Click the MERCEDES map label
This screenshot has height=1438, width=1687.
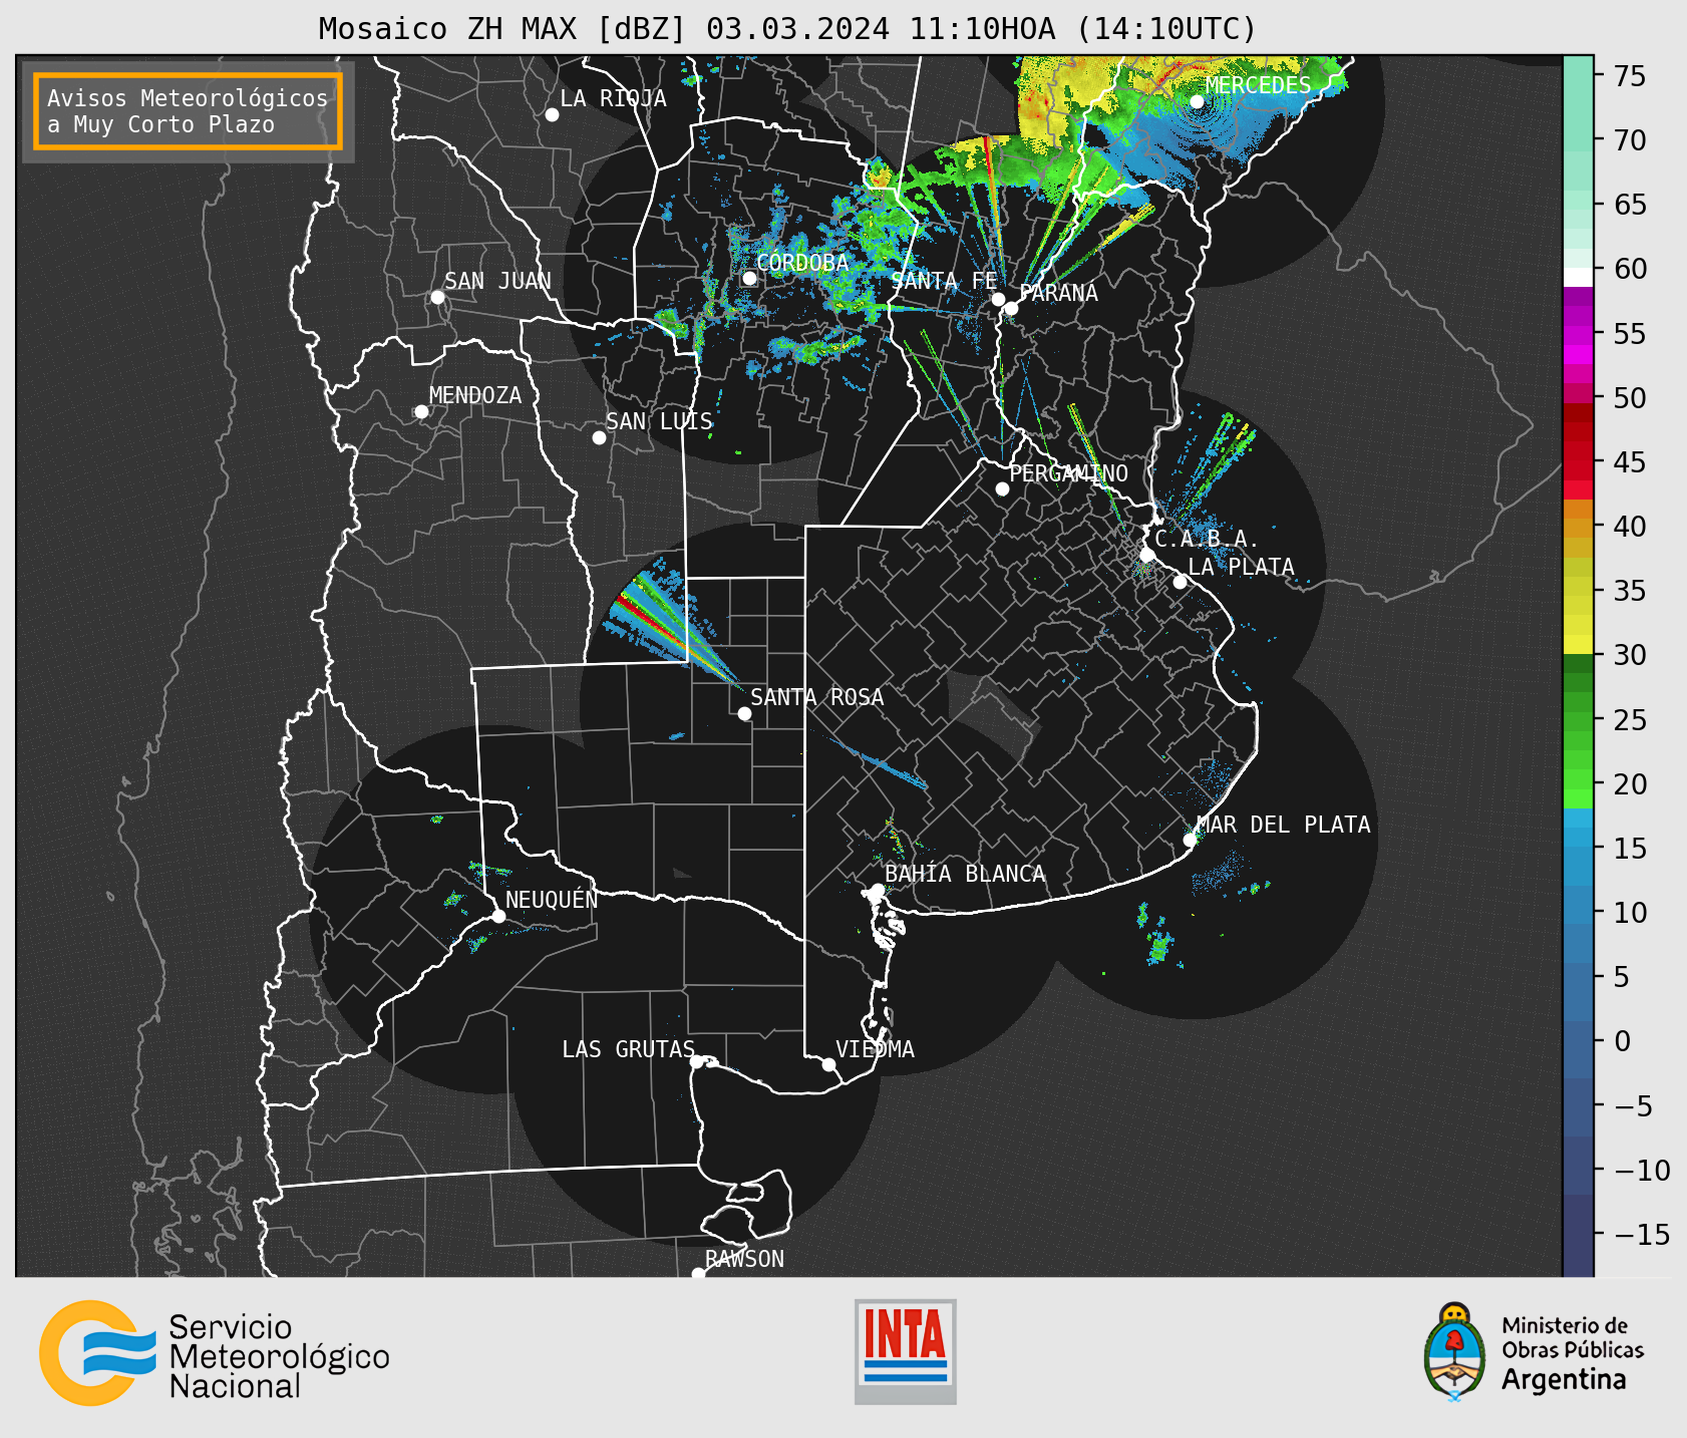[1258, 86]
